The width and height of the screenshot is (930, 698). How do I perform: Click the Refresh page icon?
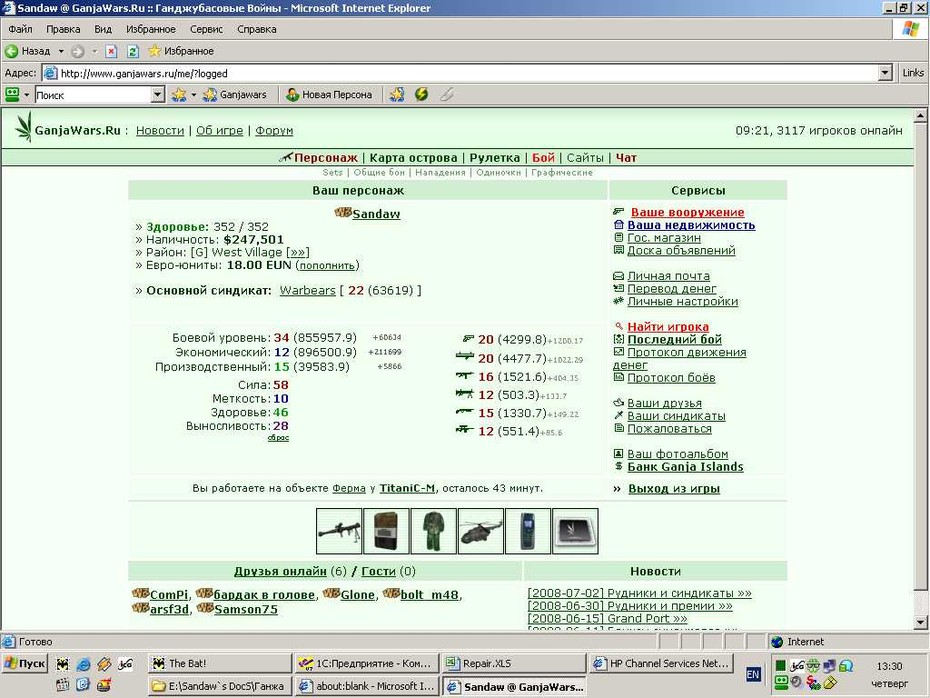pyautogui.click(x=133, y=51)
